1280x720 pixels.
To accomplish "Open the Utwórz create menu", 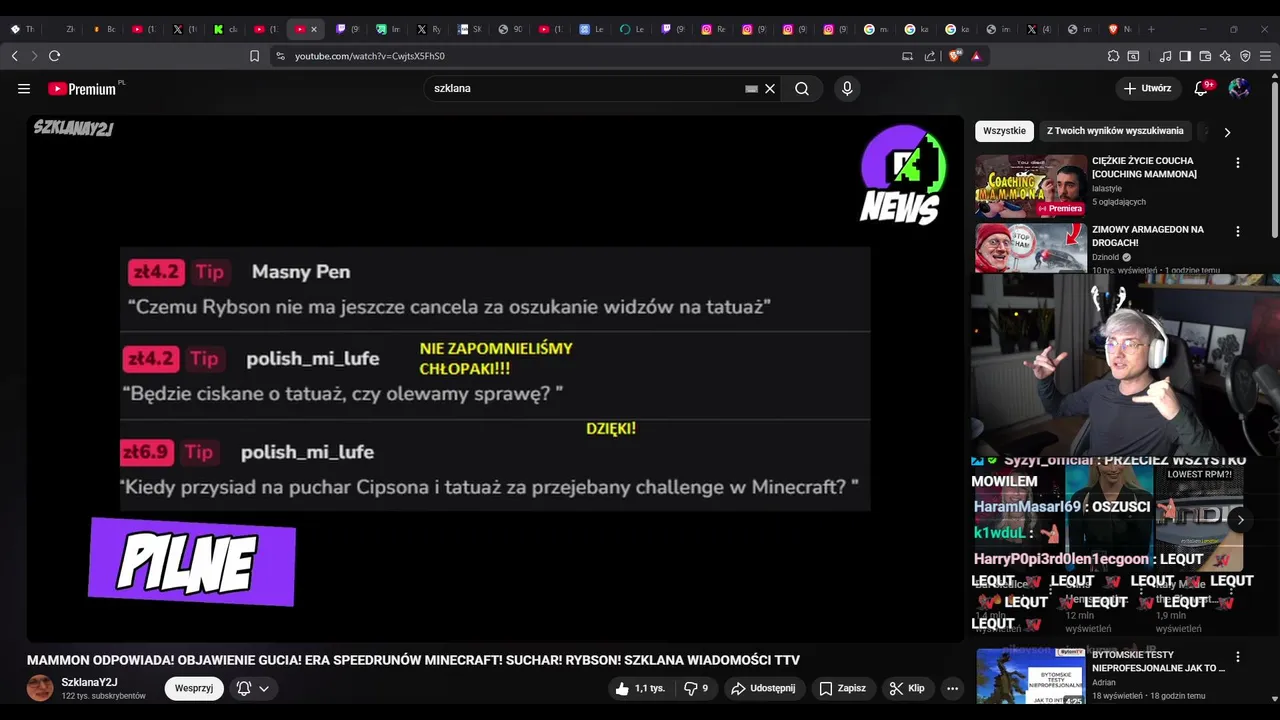I will (1147, 89).
